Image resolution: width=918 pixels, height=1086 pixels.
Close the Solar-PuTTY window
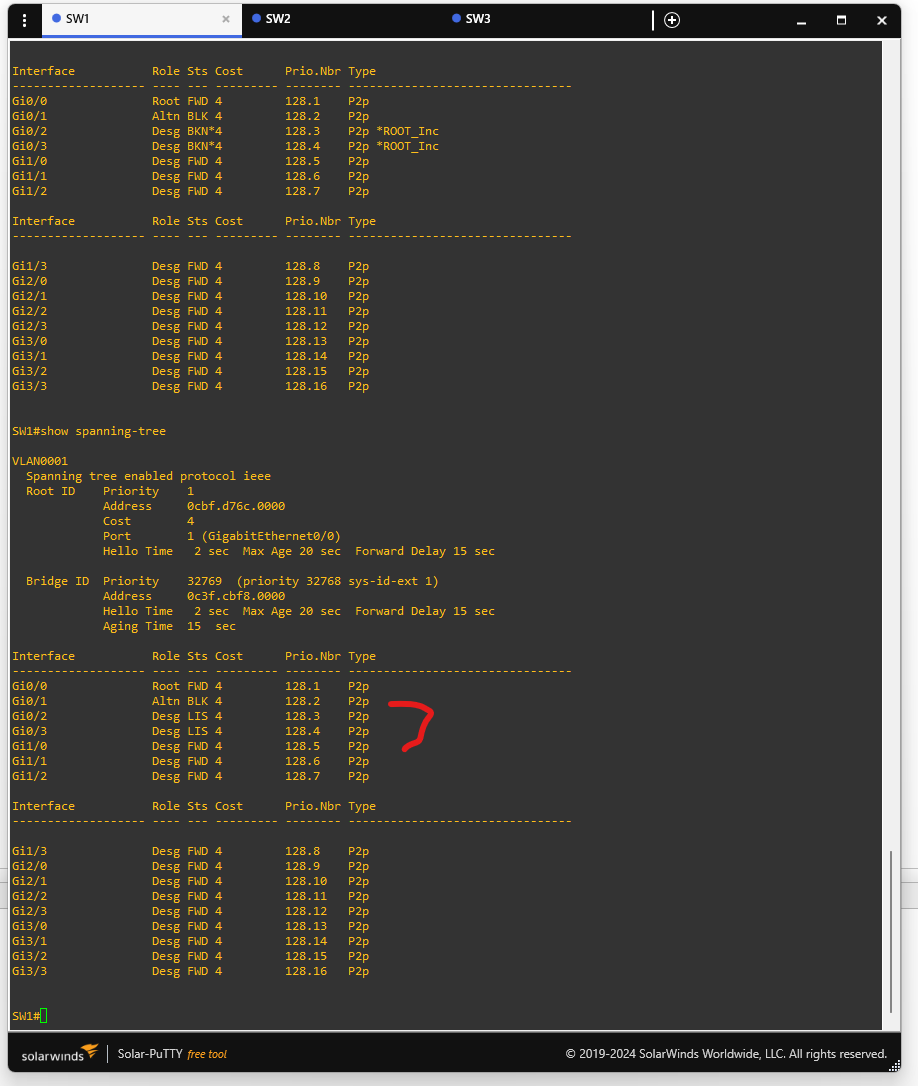click(882, 20)
